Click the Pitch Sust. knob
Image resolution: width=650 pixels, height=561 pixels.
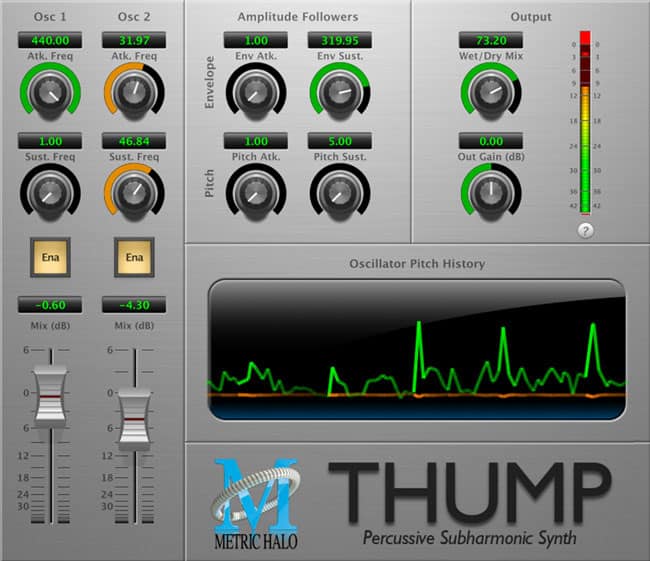click(340, 192)
